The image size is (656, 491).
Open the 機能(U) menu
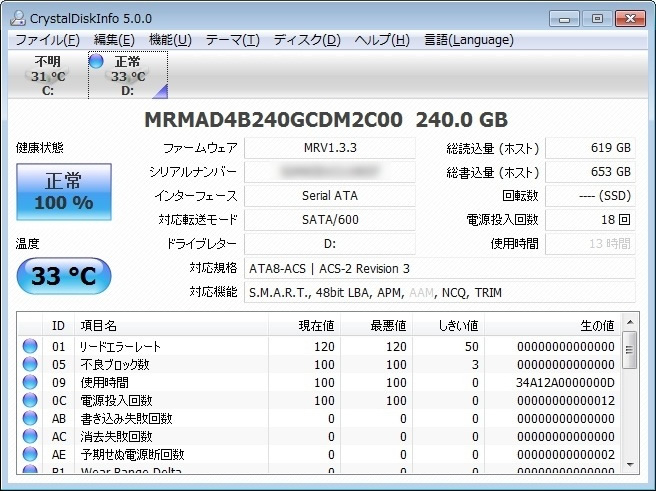(170, 40)
